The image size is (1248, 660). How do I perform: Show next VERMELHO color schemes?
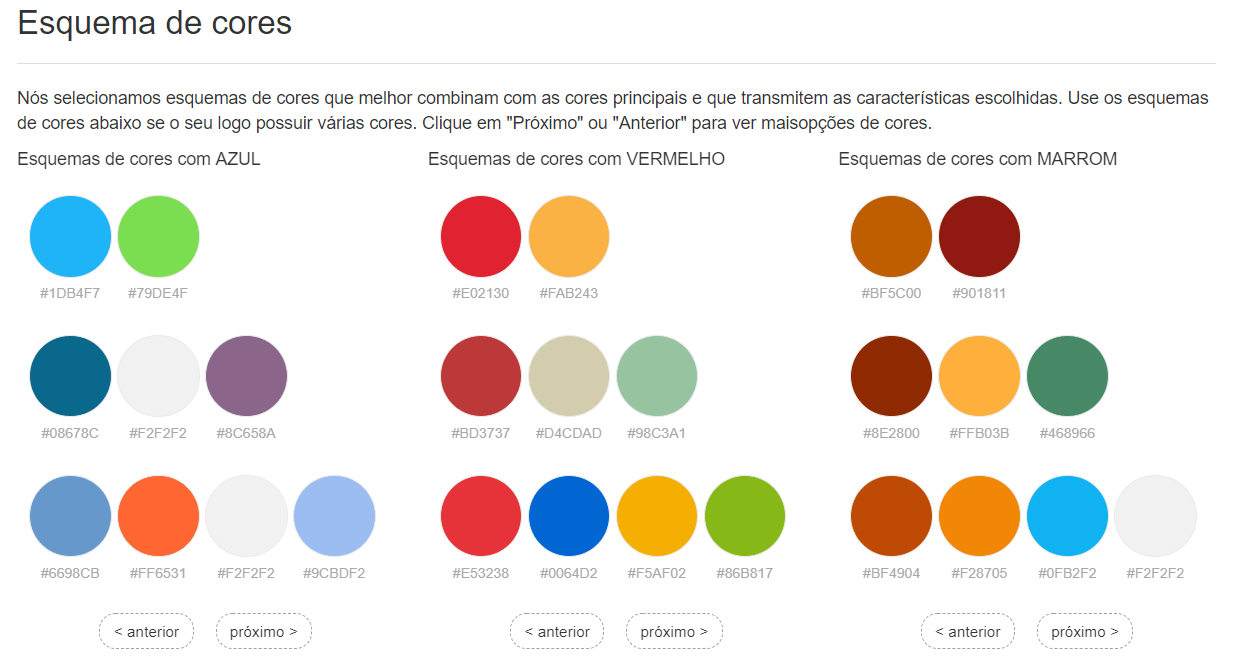[x=674, y=631]
